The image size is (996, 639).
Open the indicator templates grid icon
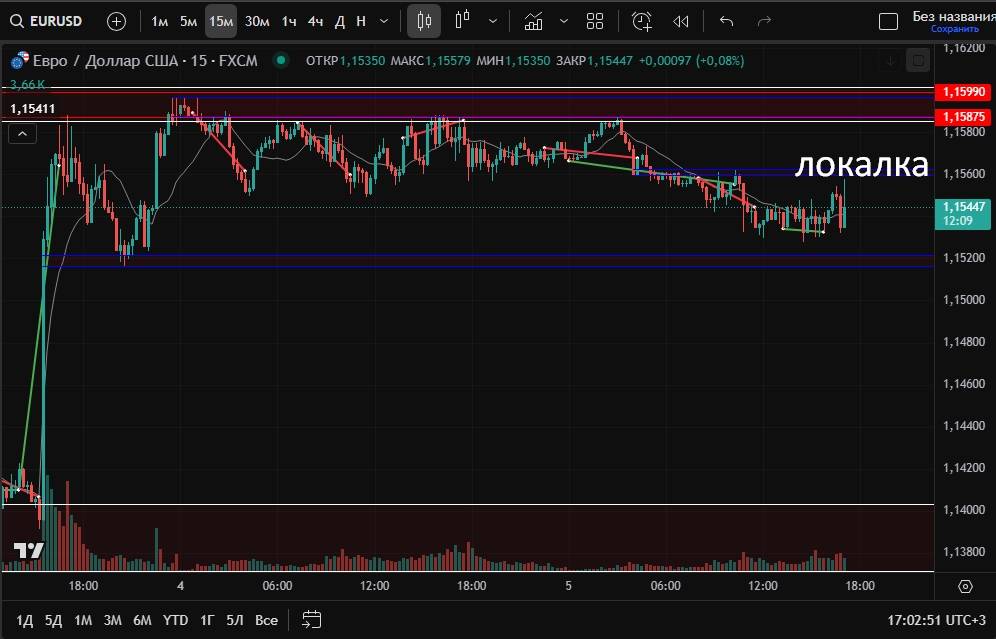point(595,21)
